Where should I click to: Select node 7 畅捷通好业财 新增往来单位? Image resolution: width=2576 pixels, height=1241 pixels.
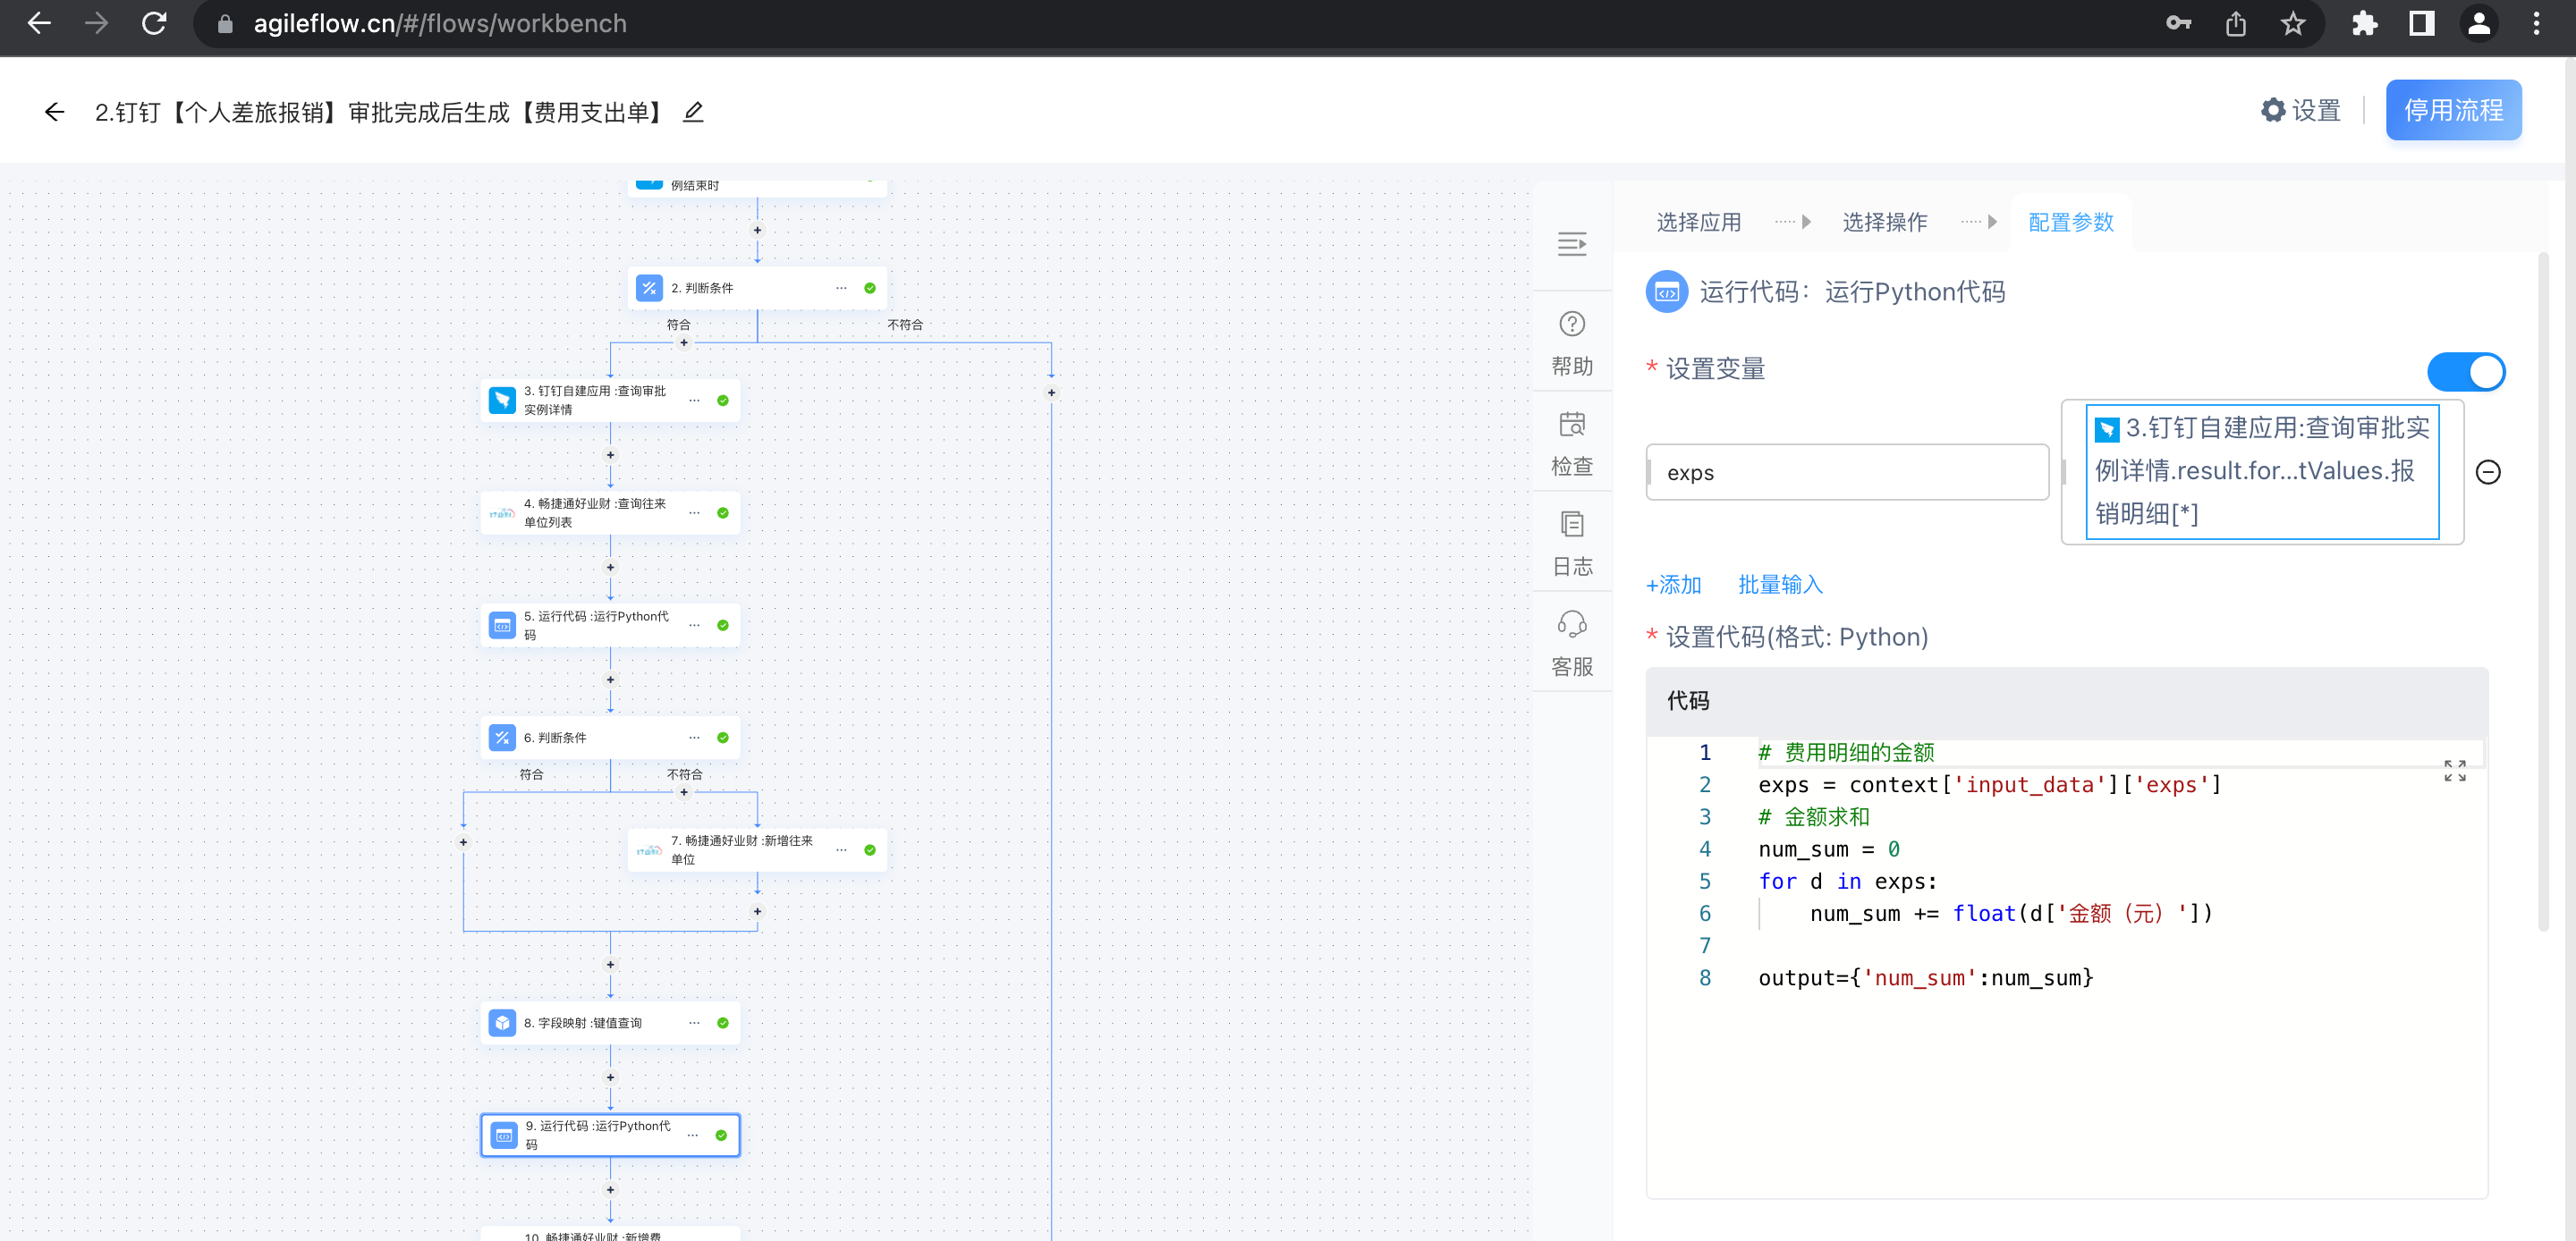click(x=757, y=850)
